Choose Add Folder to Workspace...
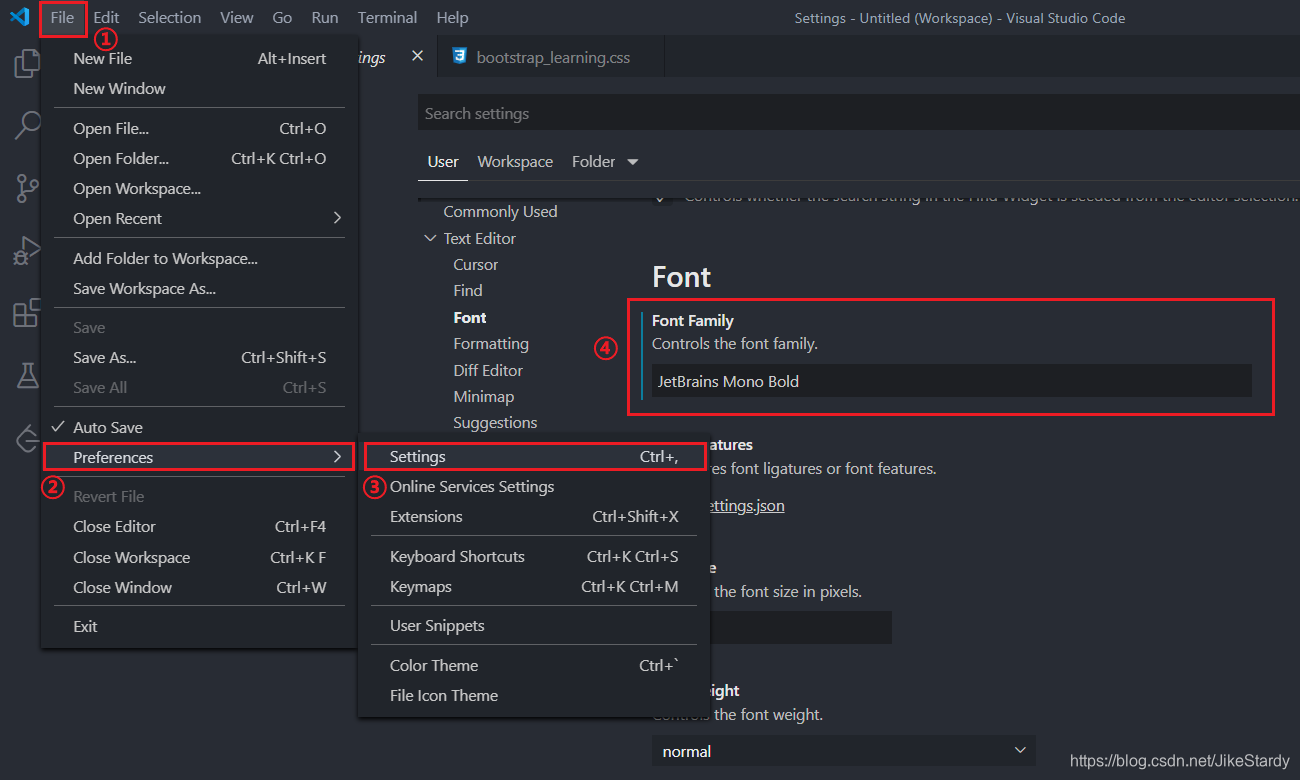This screenshot has height=780, width=1300. [x=198, y=258]
